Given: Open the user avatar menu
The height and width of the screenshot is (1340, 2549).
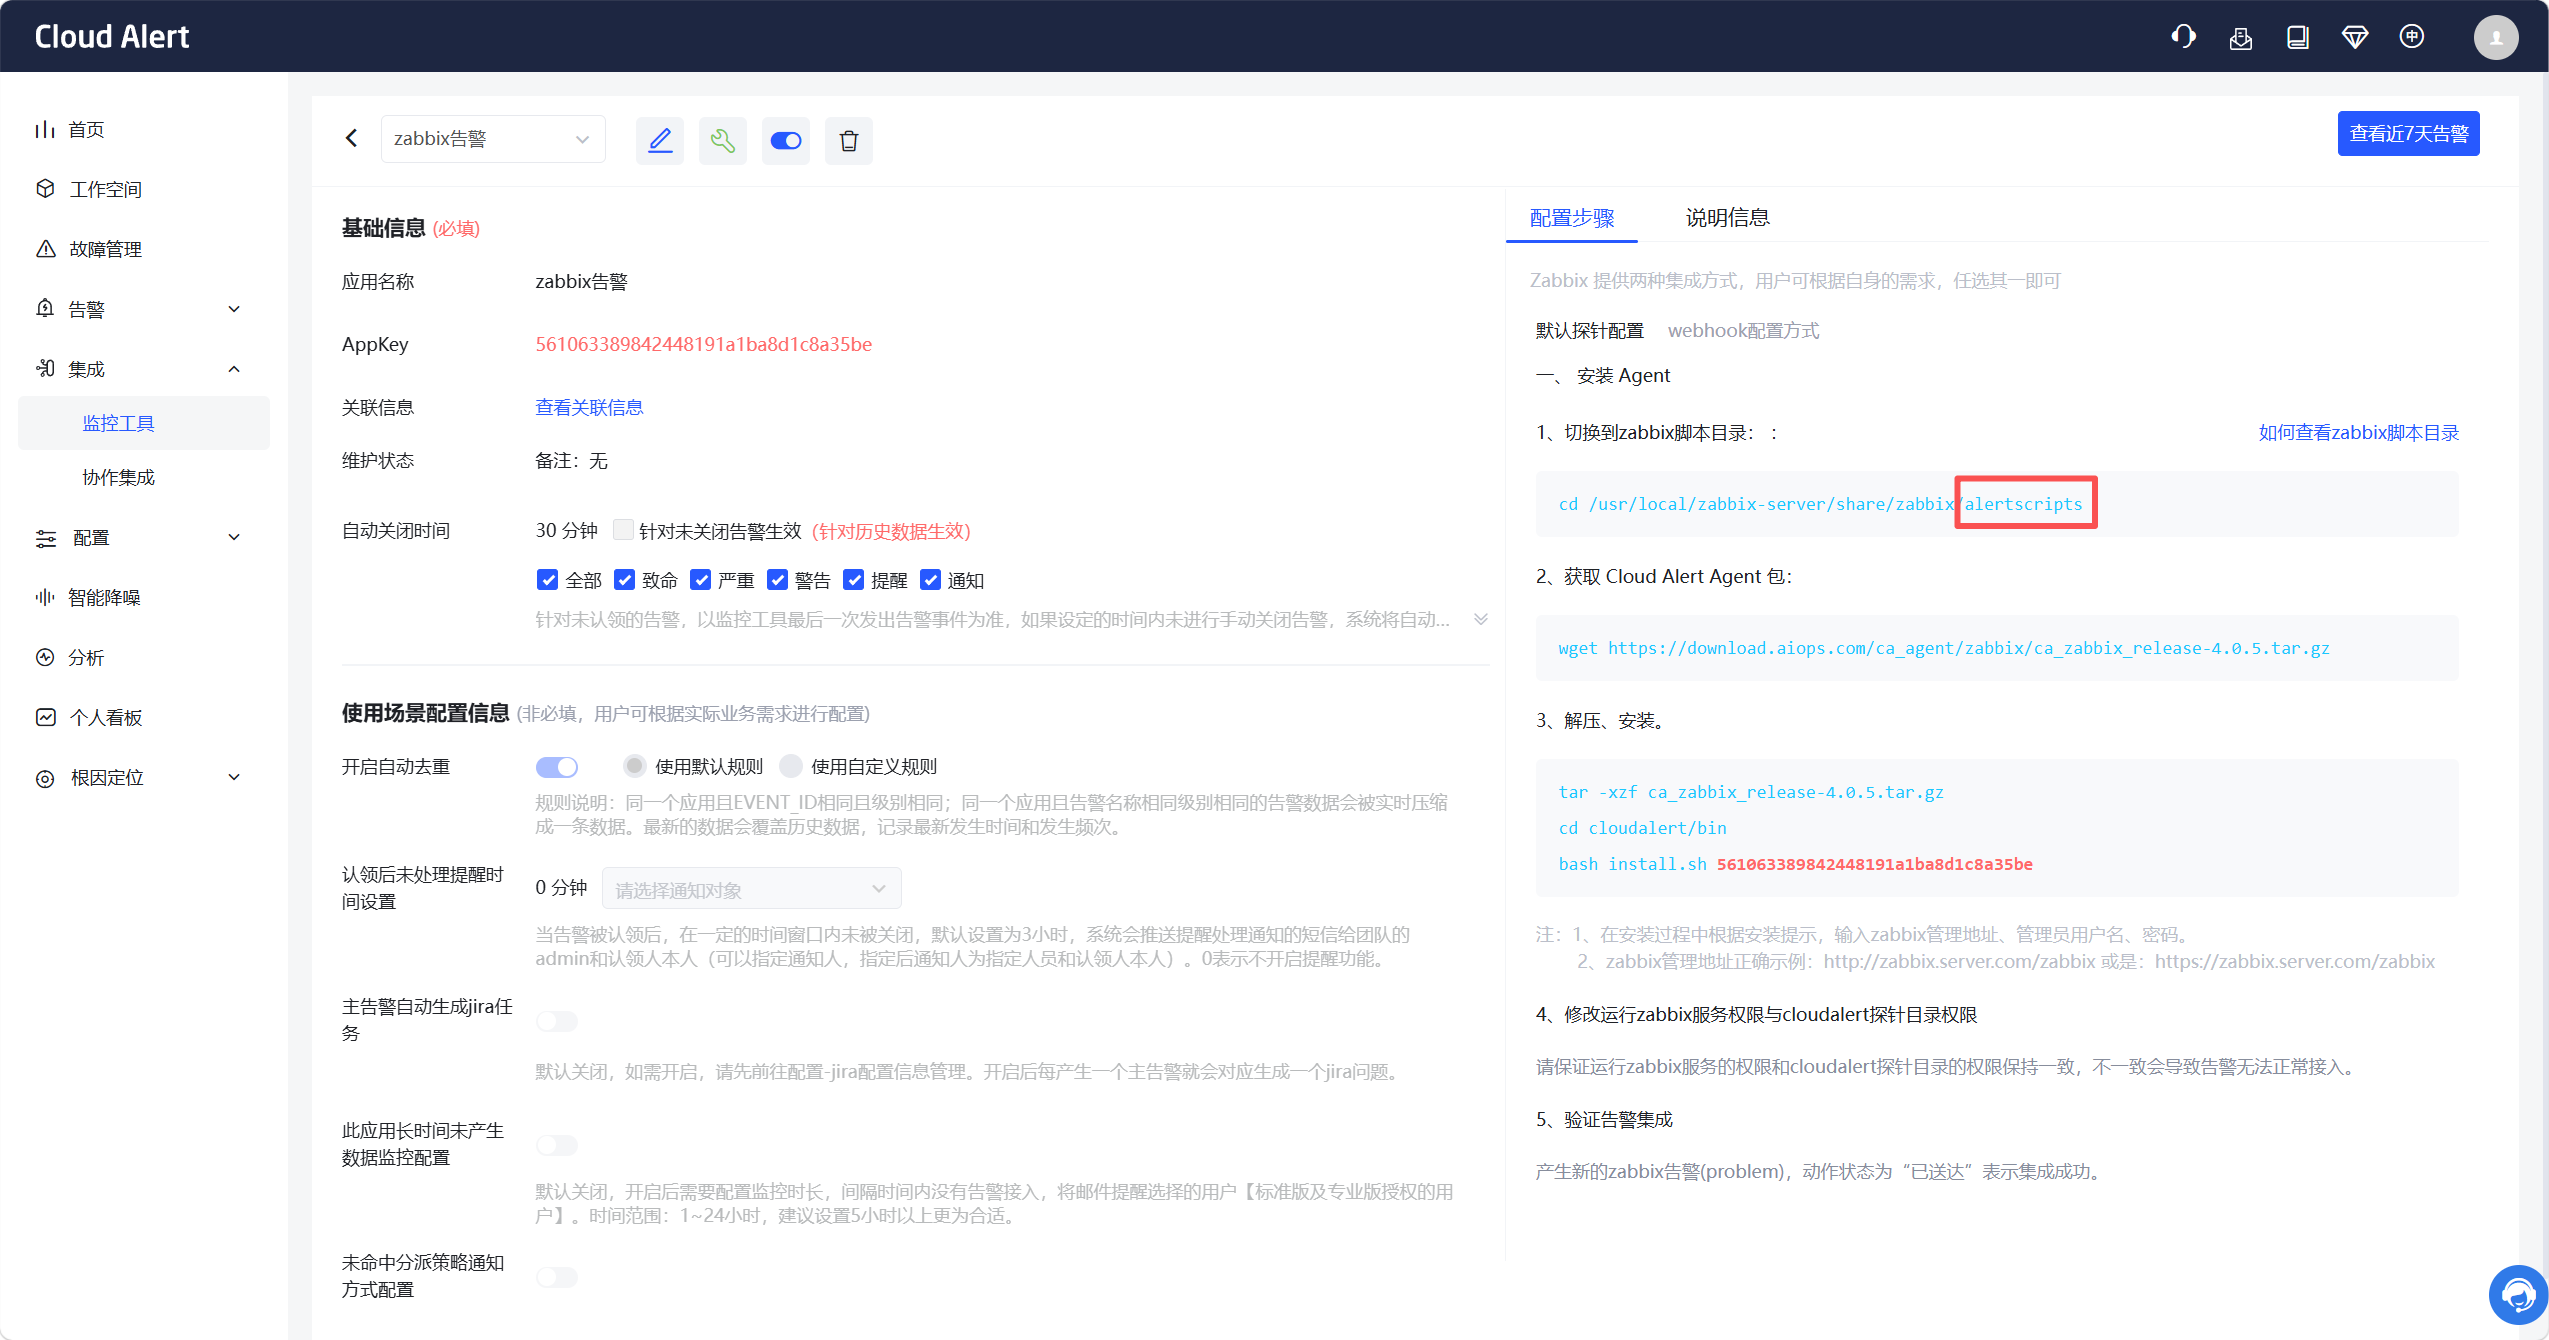Looking at the screenshot, I should [x=2496, y=37].
